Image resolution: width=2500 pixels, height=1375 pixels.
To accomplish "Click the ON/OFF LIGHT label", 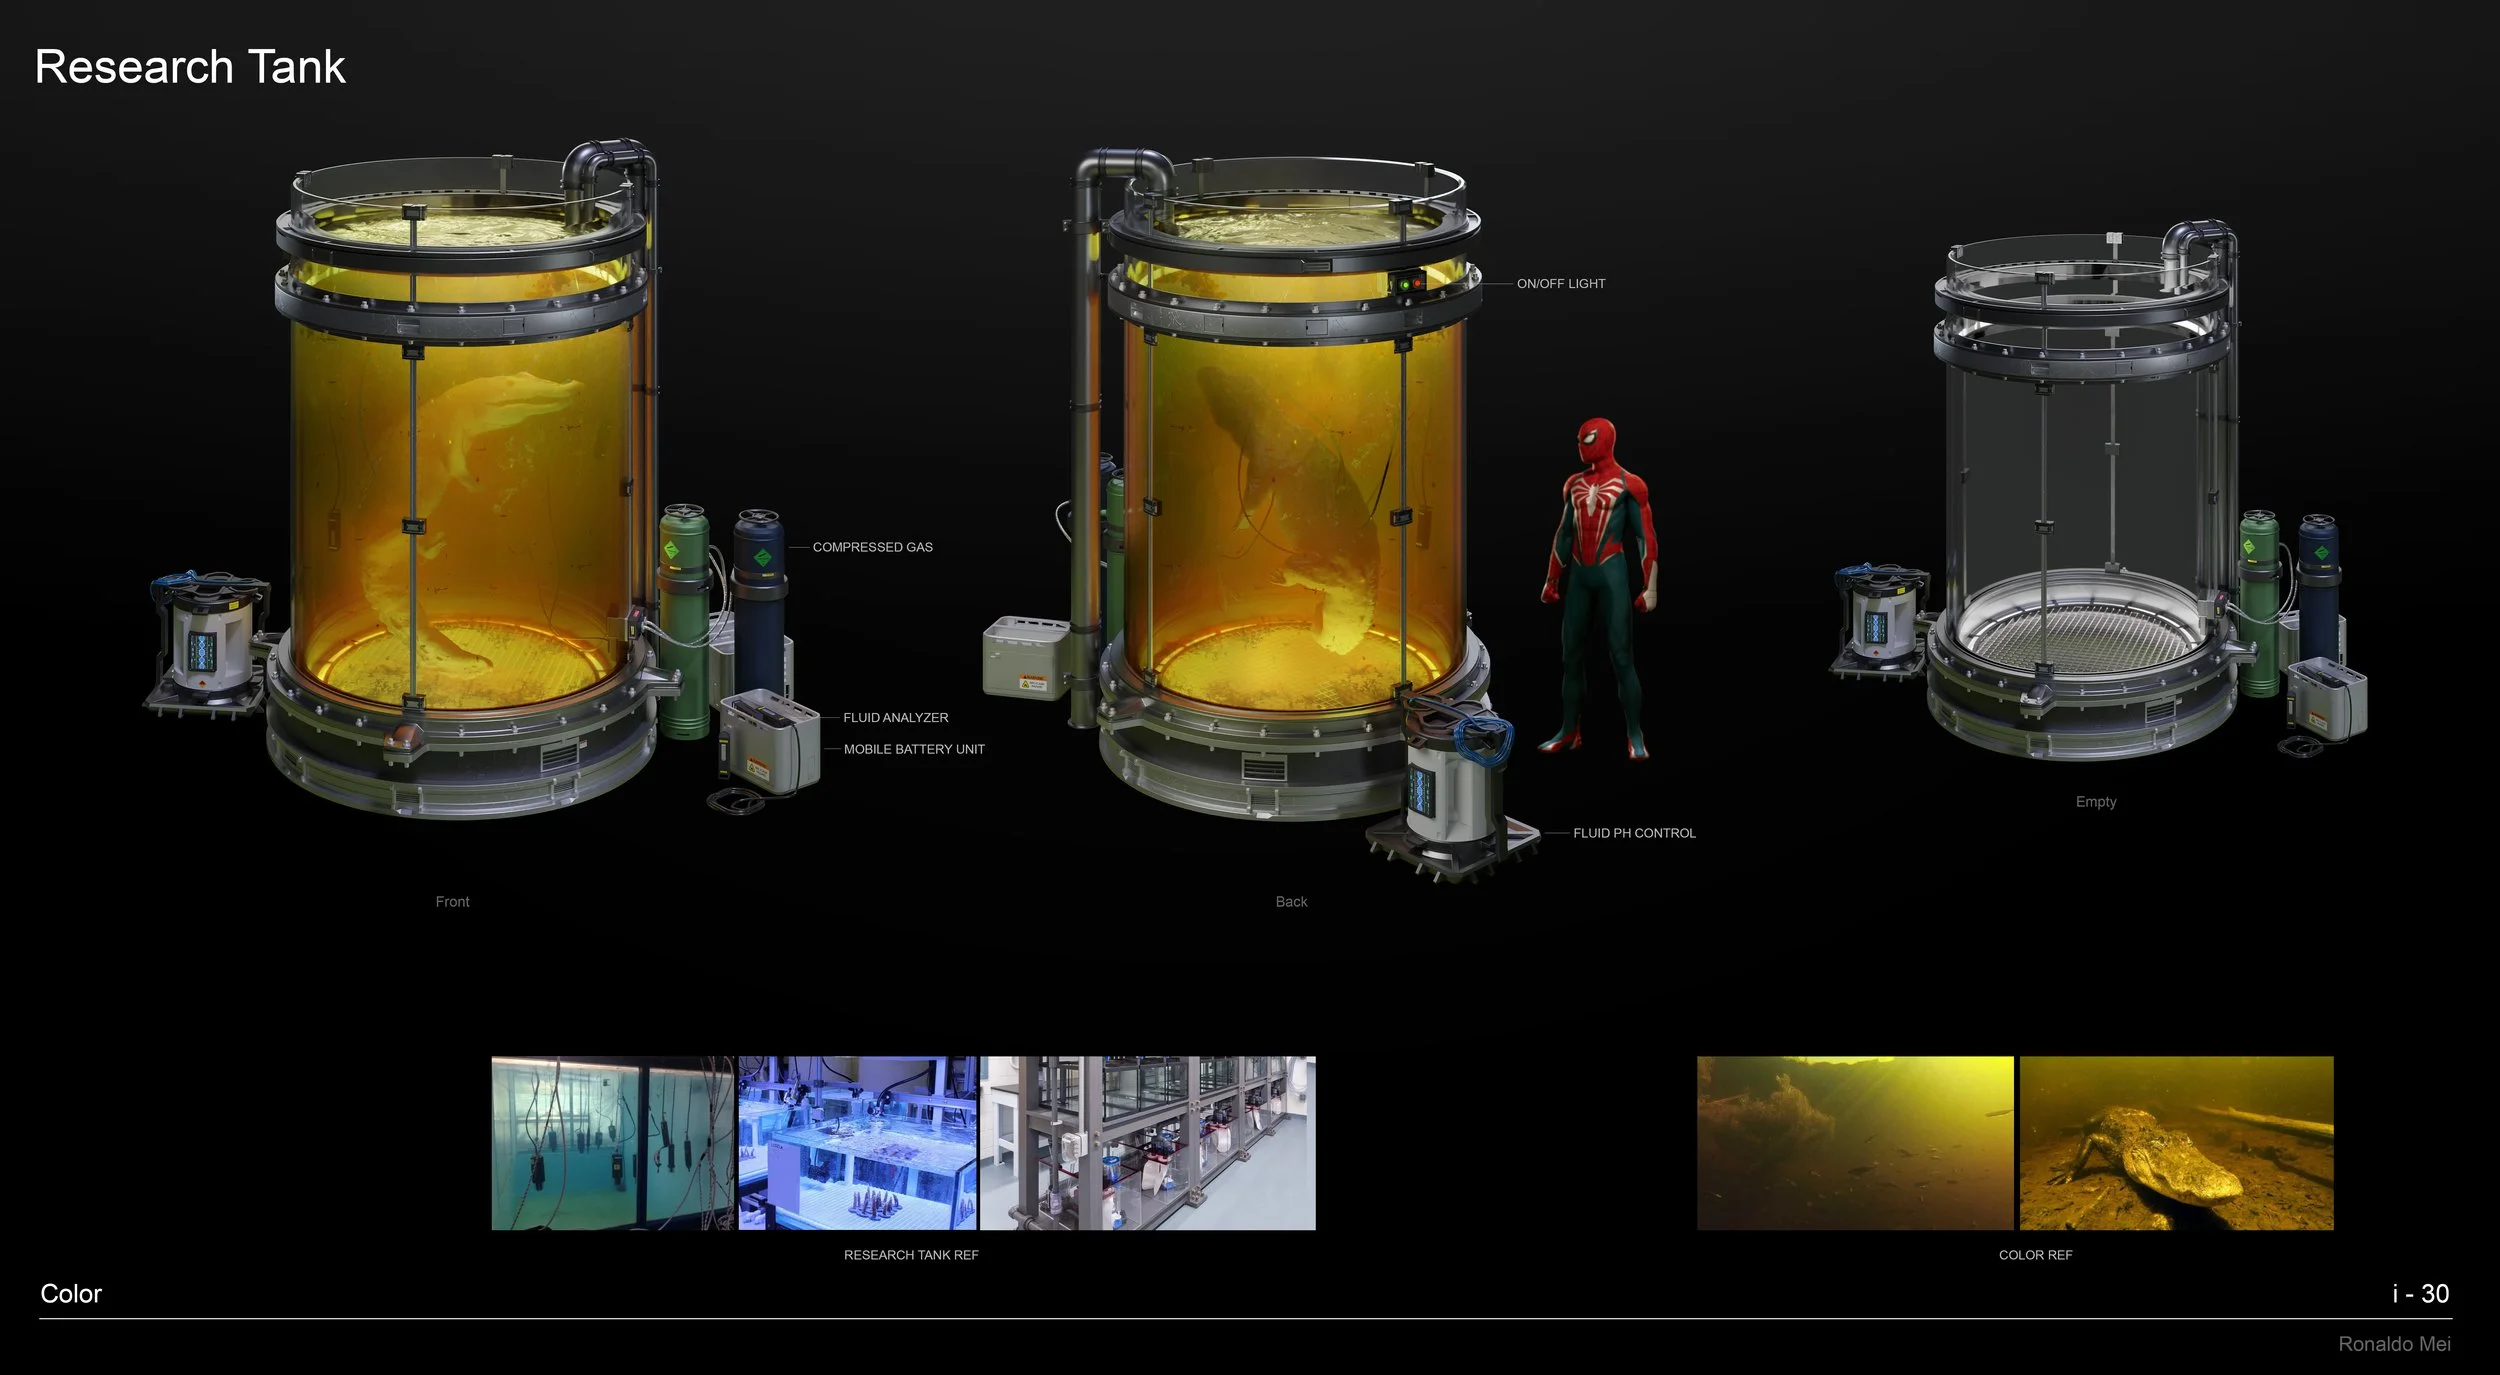I will coord(1560,284).
